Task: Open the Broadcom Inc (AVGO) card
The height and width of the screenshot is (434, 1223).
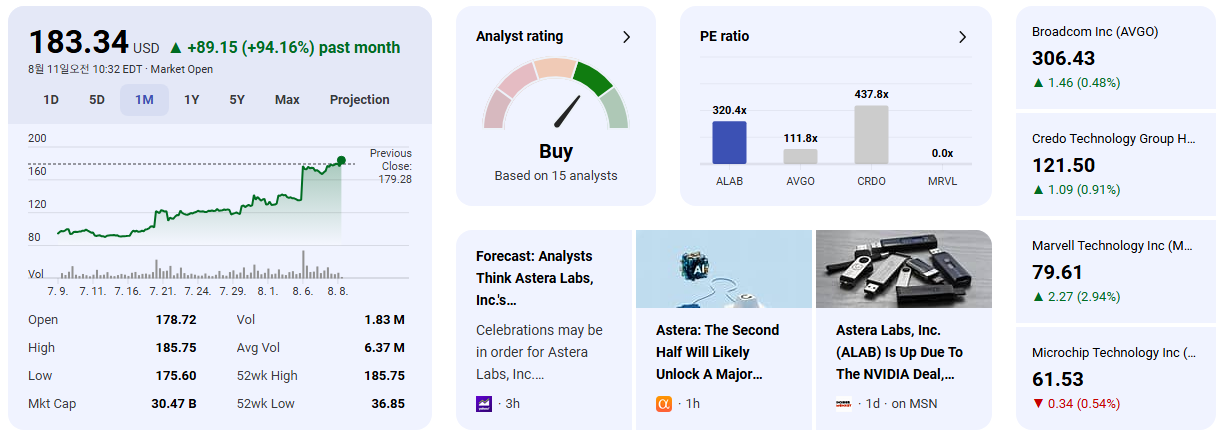Action: tap(1116, 59)
